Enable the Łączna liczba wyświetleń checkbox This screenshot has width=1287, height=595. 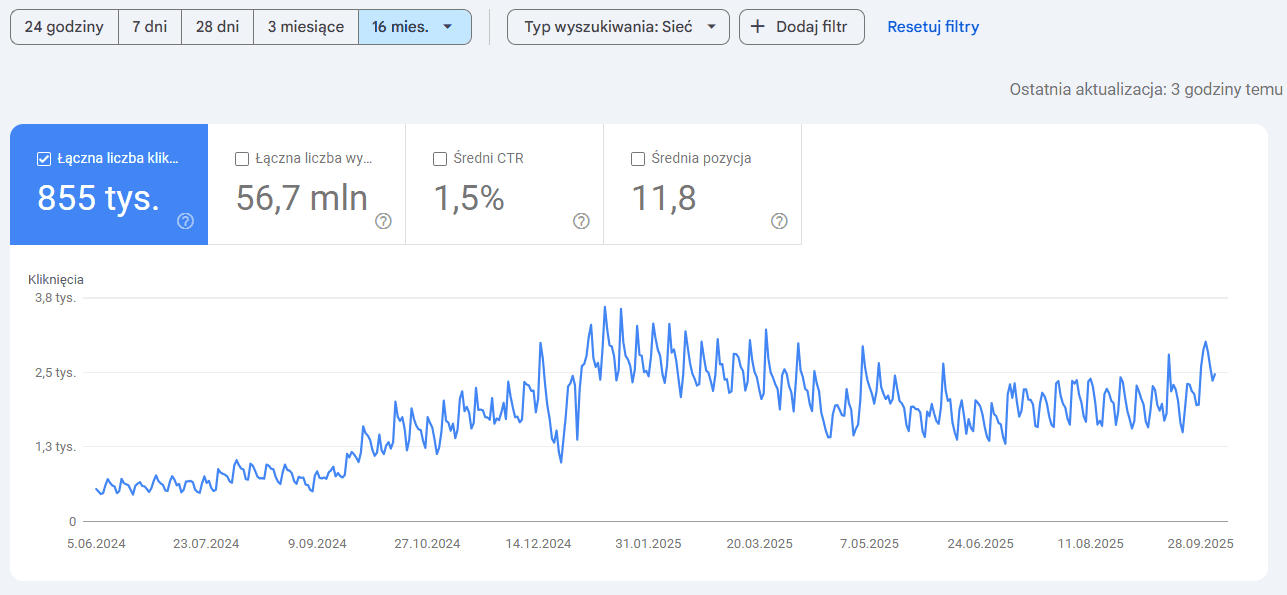pyautogui.click(x=241, y=158)
